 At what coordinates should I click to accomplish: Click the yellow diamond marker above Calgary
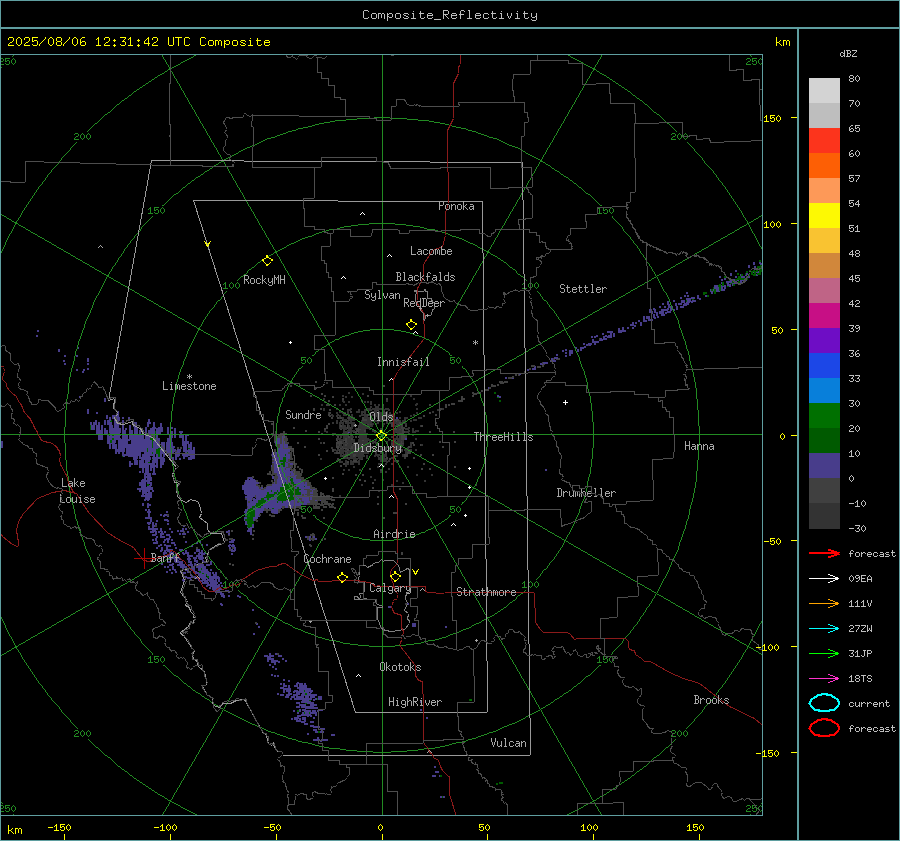tap(395, 576)
